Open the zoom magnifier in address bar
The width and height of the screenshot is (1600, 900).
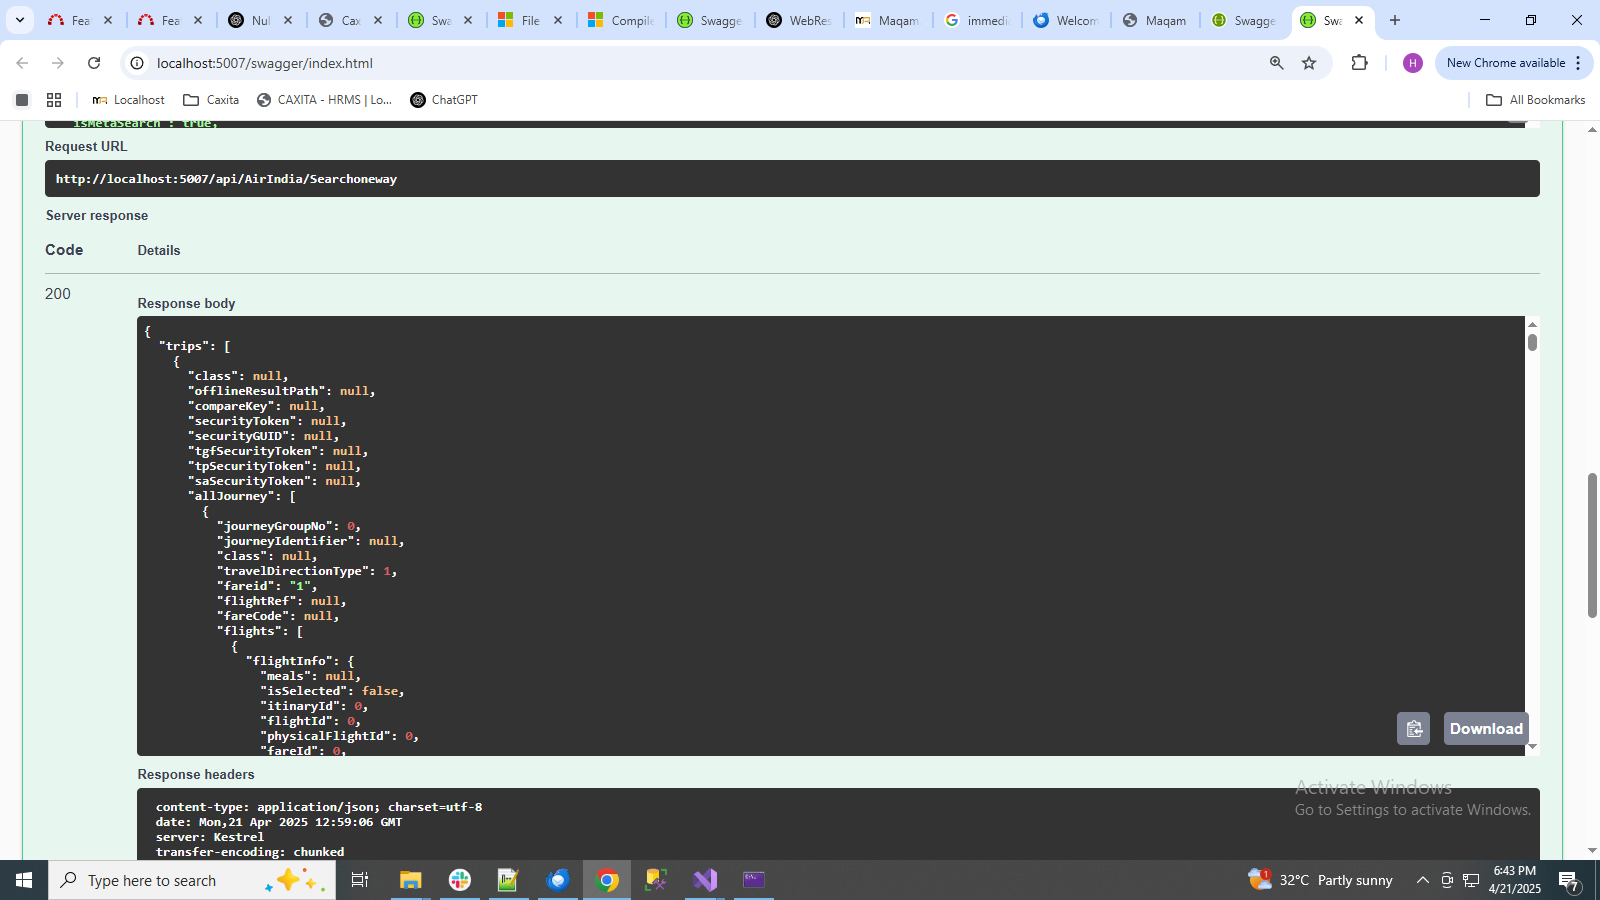(1276, 63)
